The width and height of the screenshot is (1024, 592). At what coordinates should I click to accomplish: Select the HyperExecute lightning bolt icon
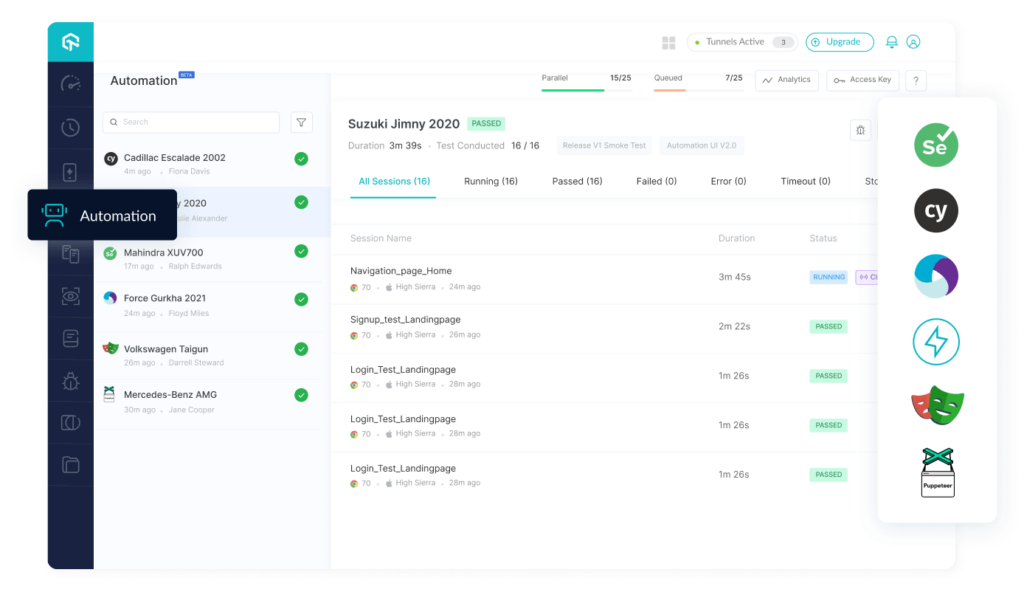pyautogui.click(x=936, y=341)
